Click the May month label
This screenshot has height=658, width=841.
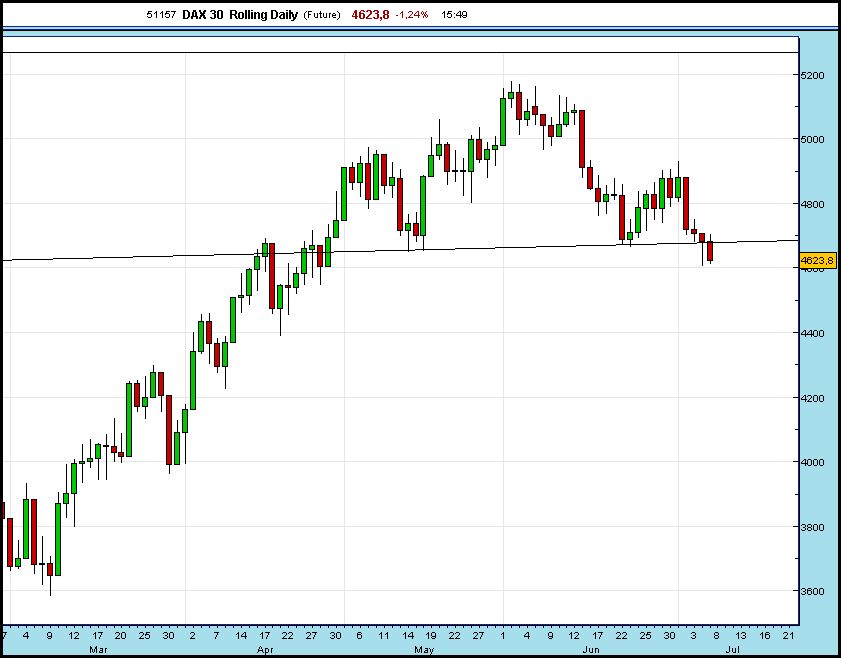tap(424, 649)
